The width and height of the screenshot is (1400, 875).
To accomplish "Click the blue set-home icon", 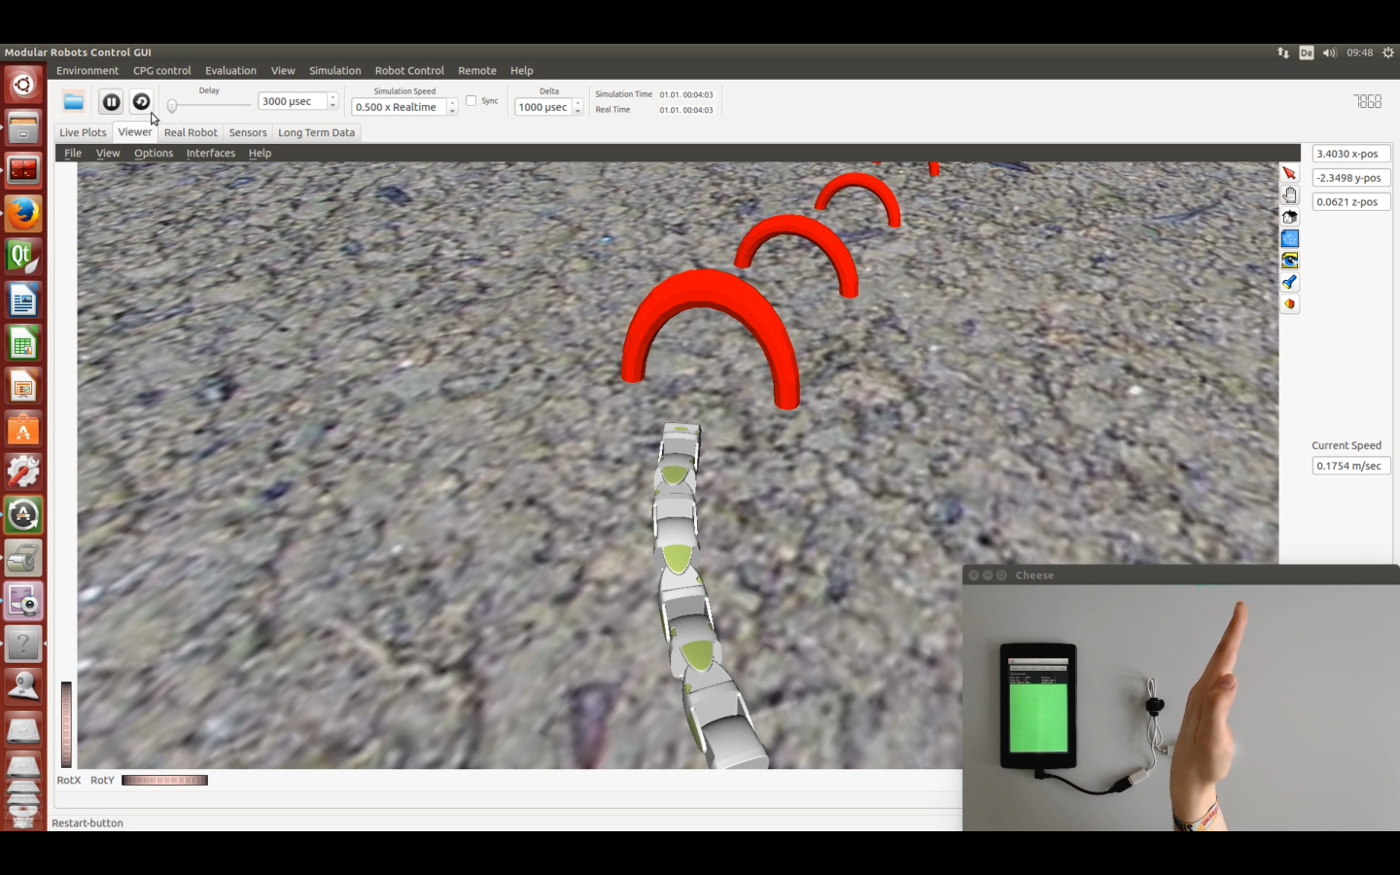I will (x=1289, y=239).
